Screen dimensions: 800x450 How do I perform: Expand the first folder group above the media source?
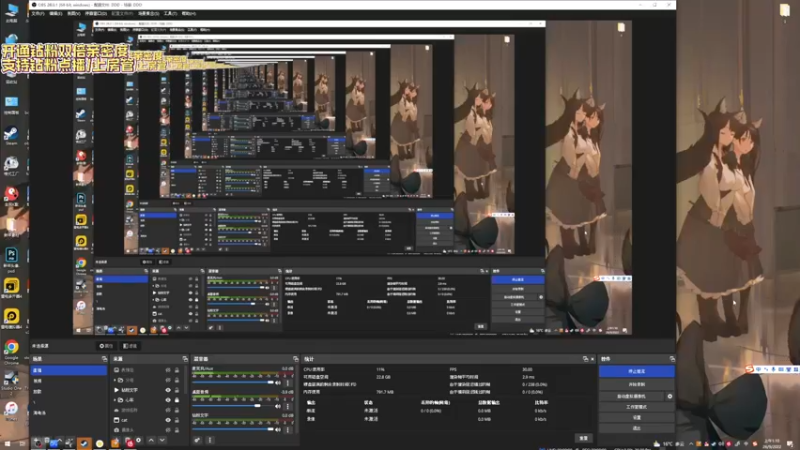pos(114,380)
